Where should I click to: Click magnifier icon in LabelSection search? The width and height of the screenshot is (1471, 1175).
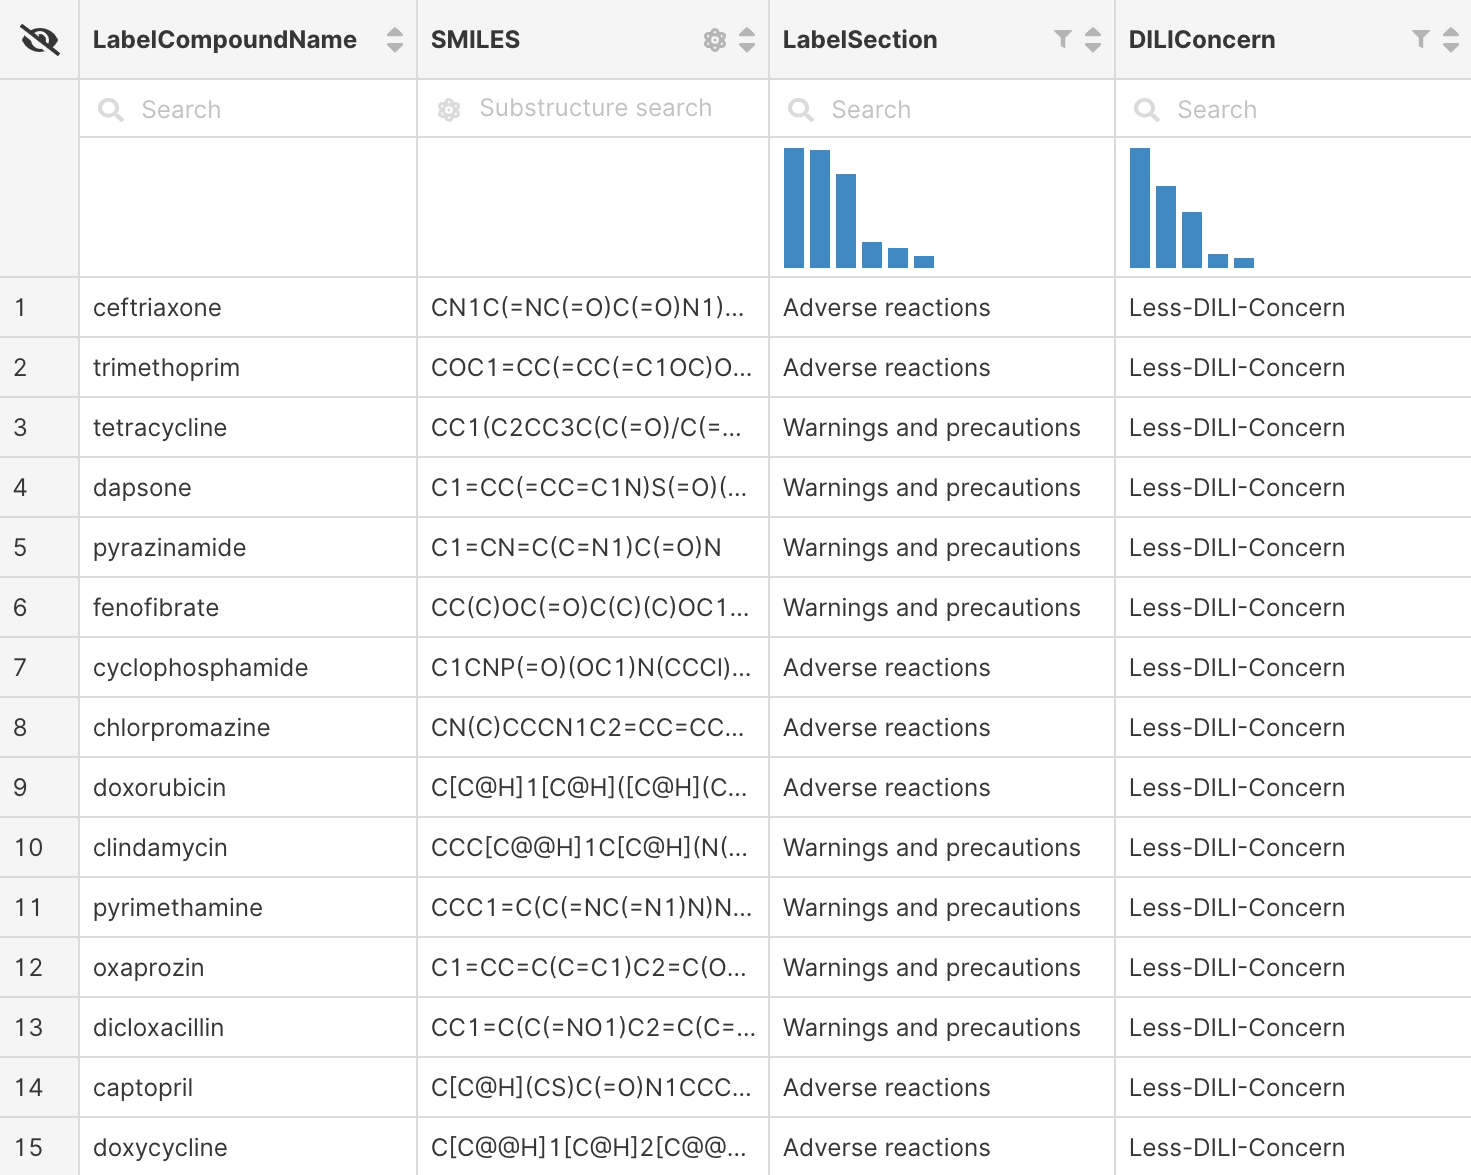click(x=801, y=110)
